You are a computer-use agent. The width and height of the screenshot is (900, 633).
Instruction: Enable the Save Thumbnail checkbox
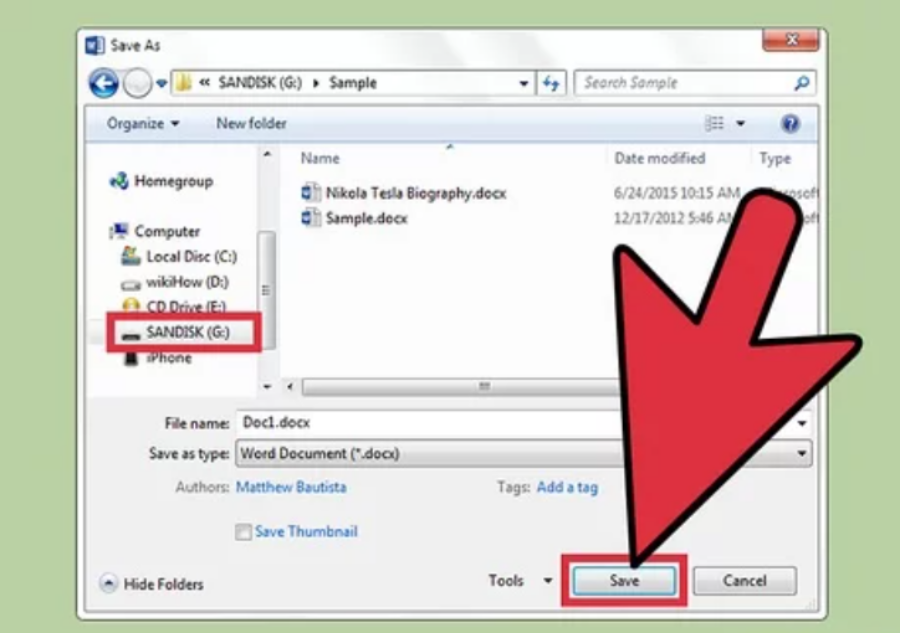[x=243, y=532]
